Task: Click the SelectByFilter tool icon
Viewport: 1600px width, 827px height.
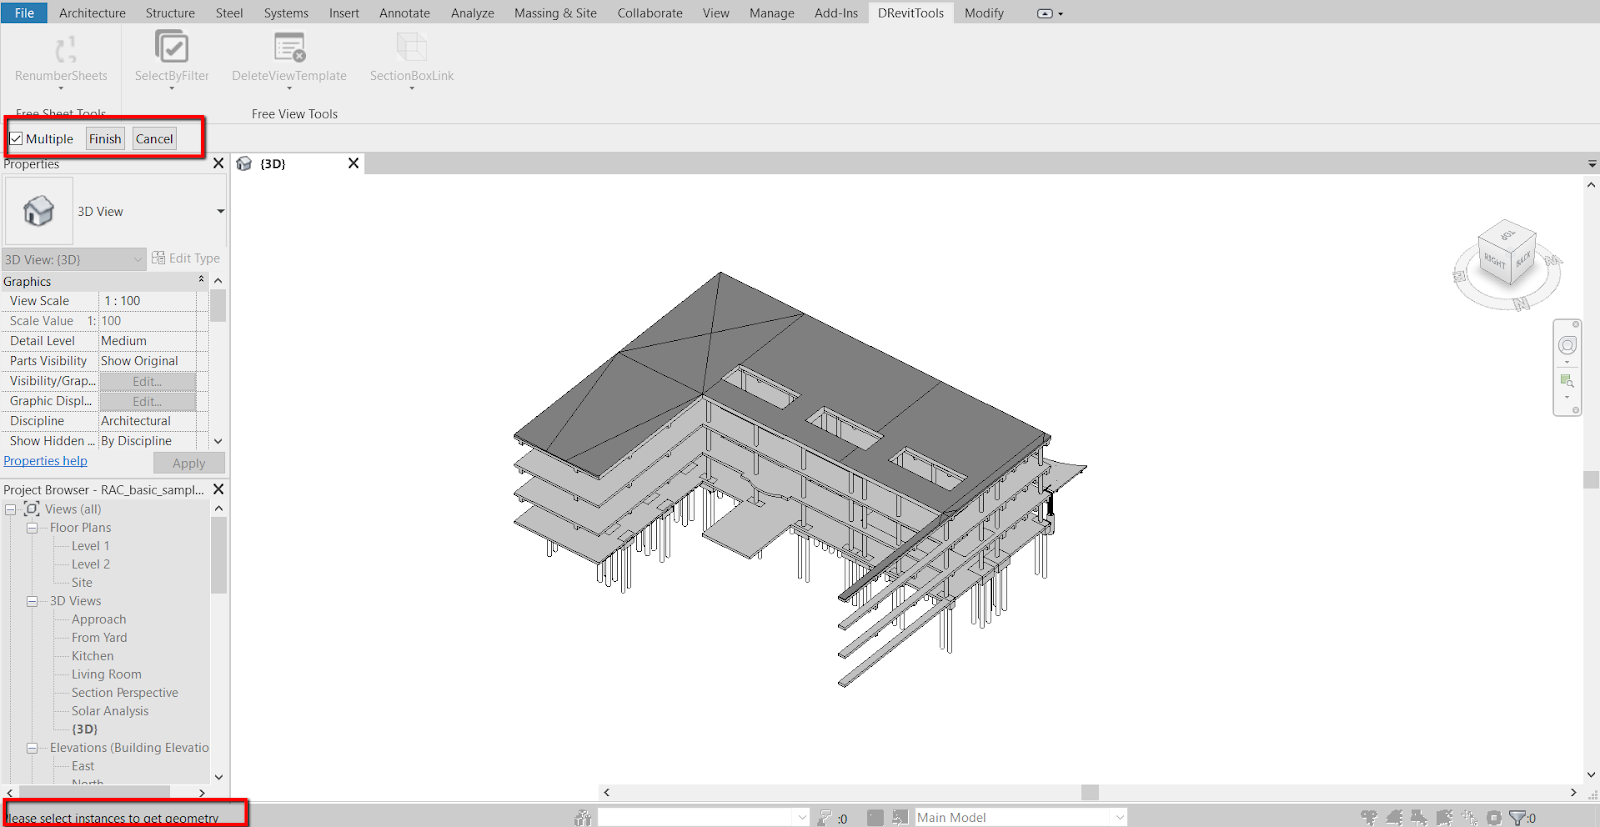Action: [x=172, y=46]
